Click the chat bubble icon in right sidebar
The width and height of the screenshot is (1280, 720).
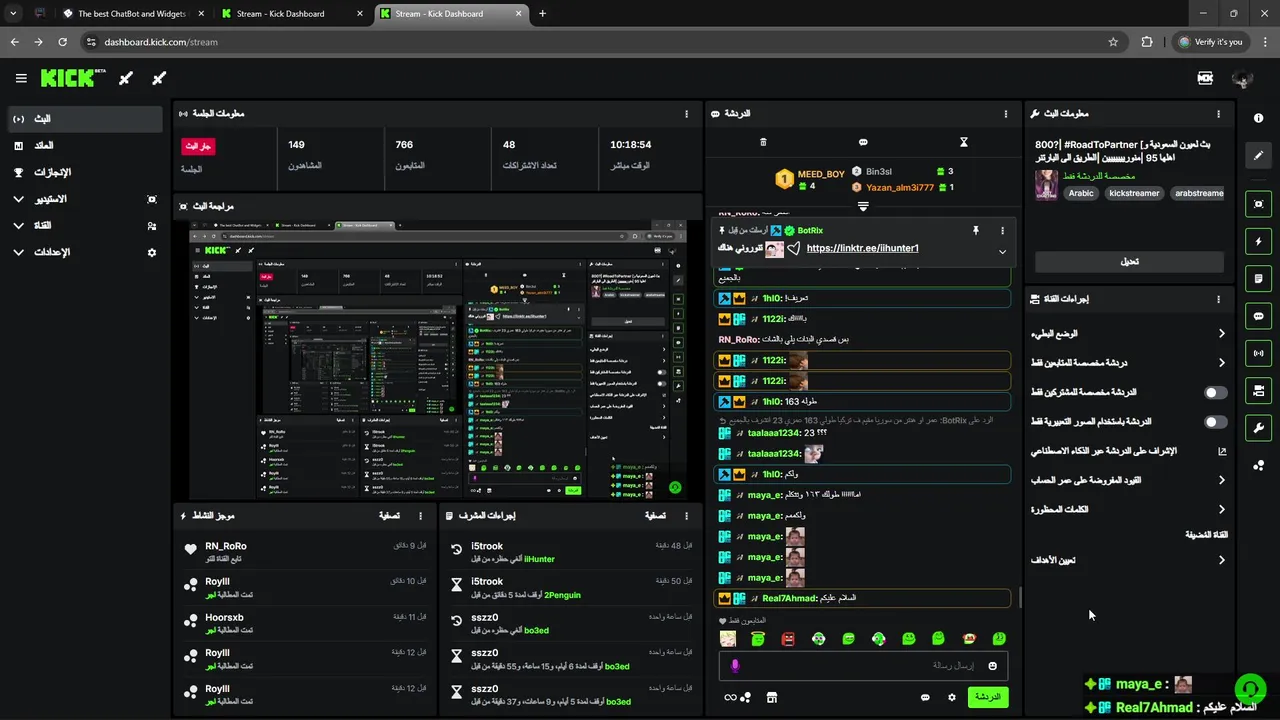(x=1258, y=316)
